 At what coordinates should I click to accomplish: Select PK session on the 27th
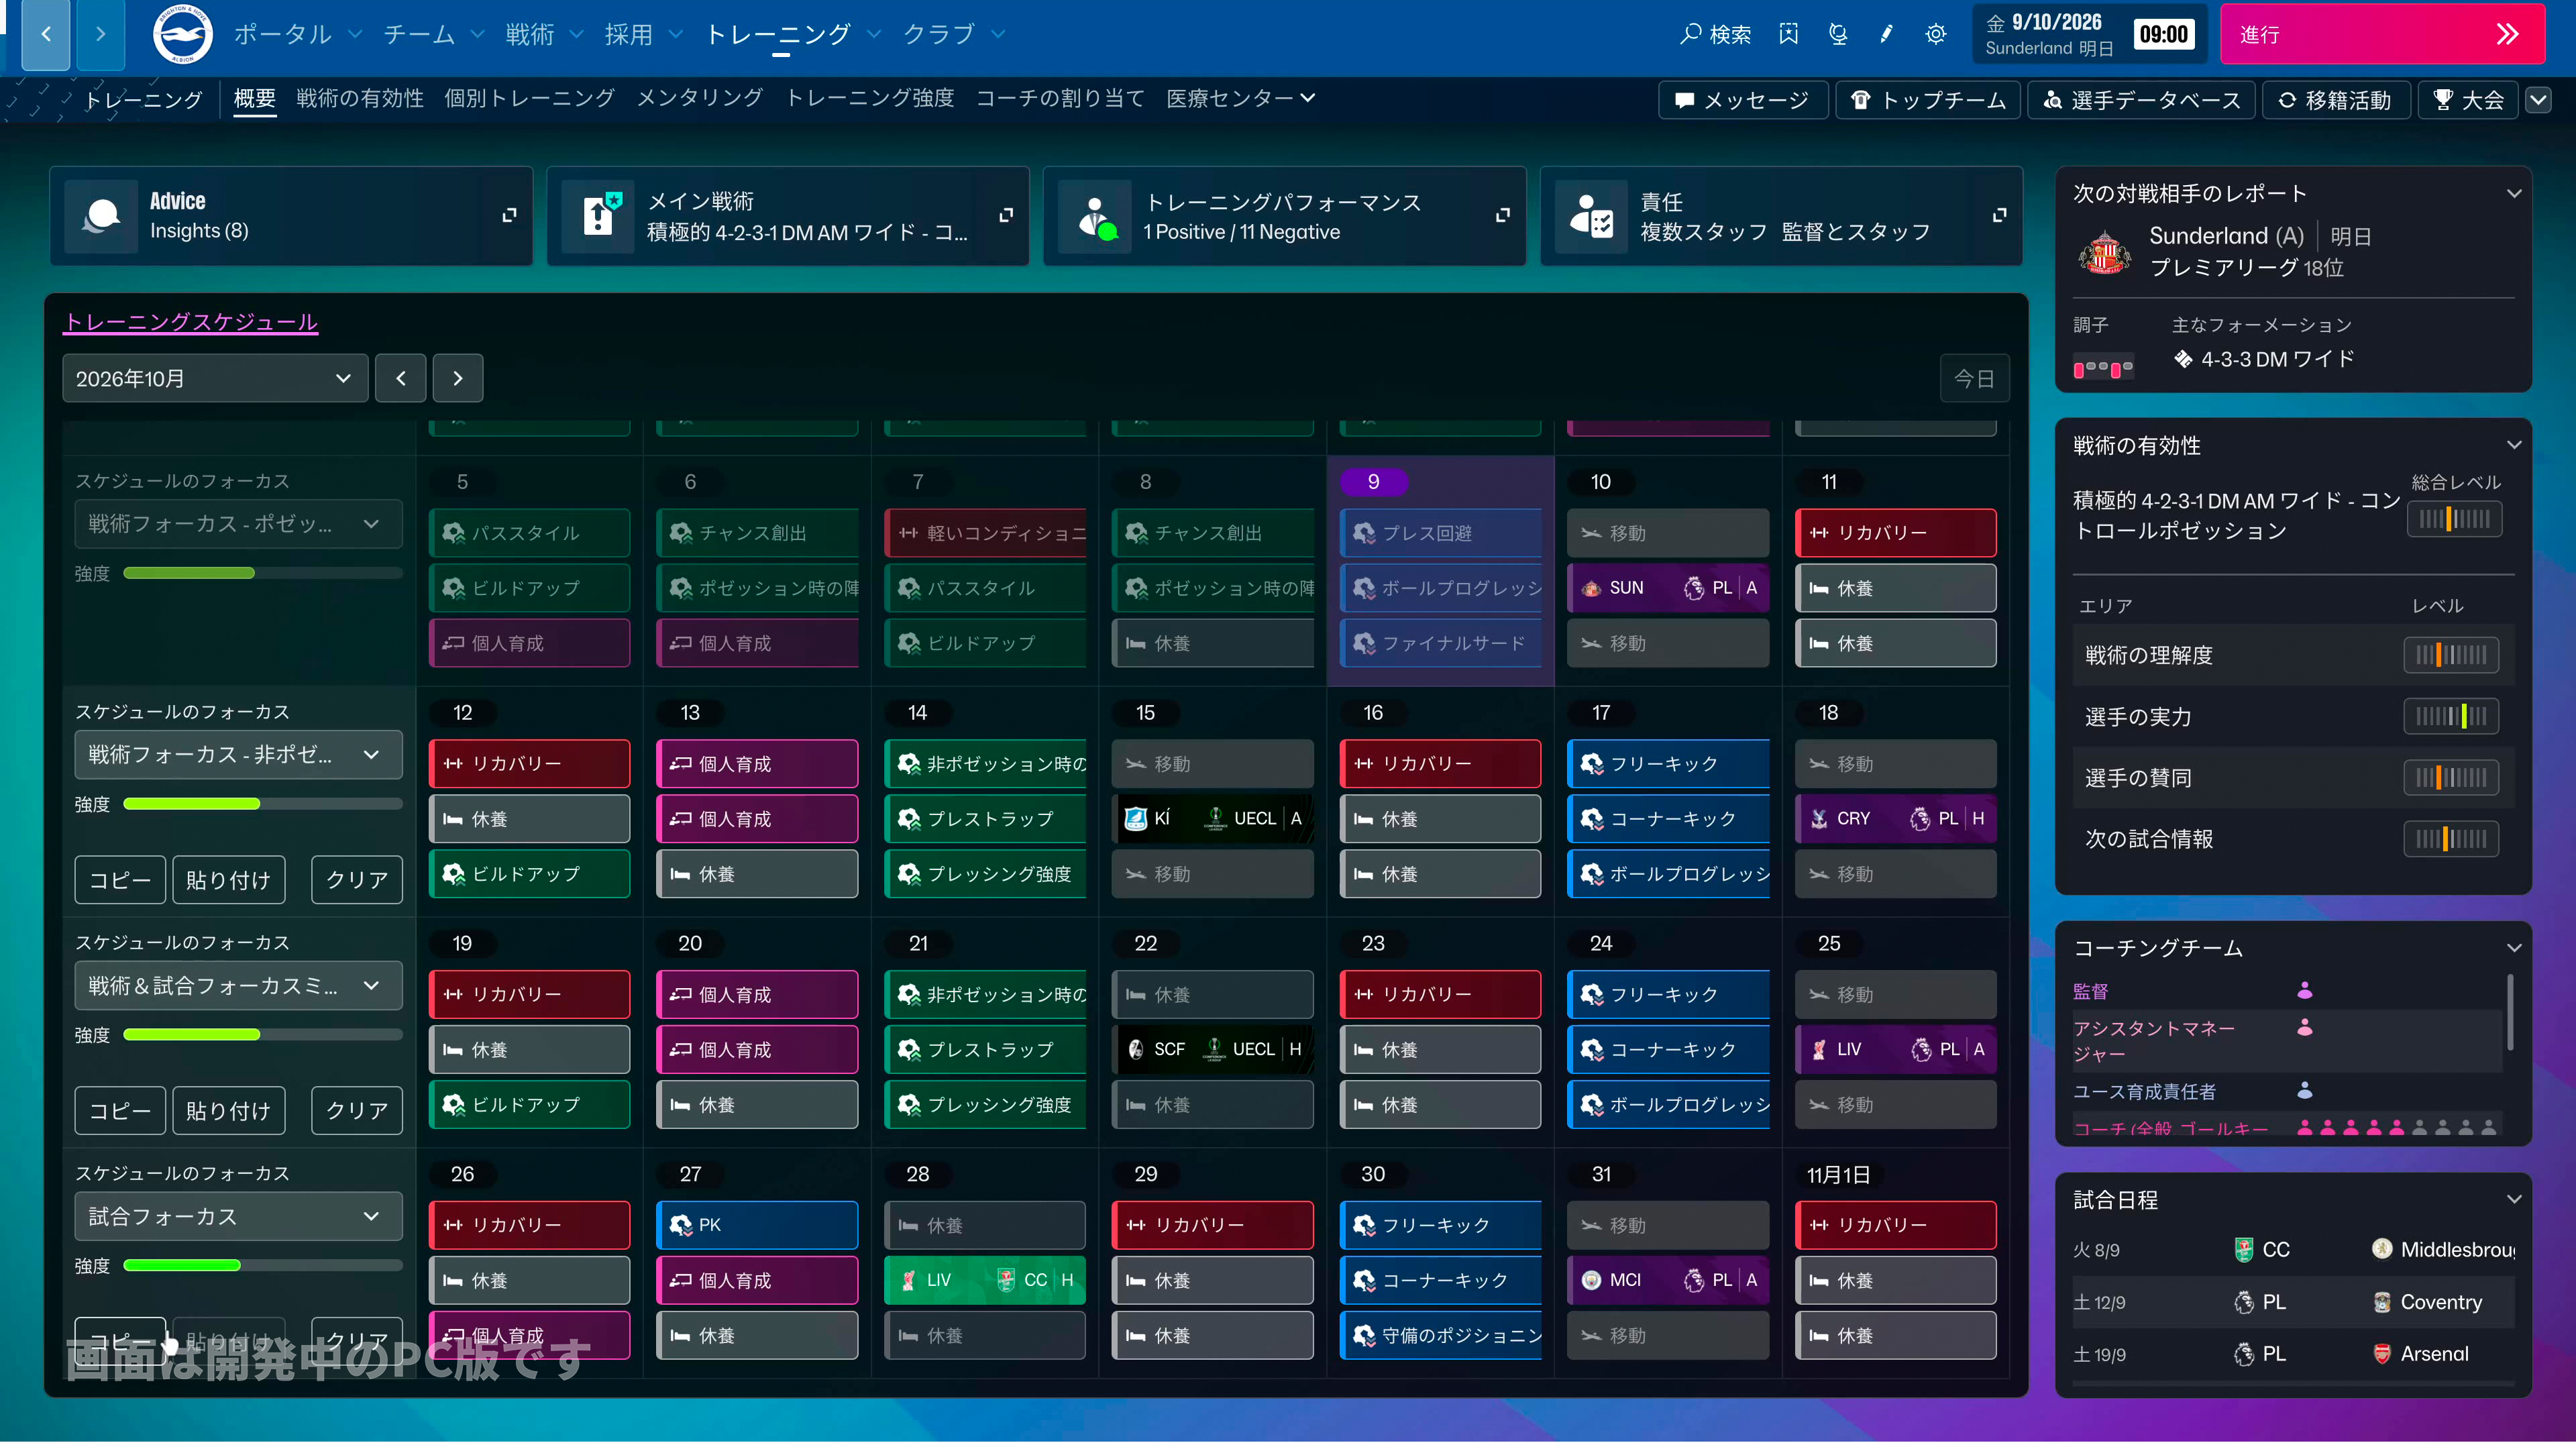point(757,1225)
